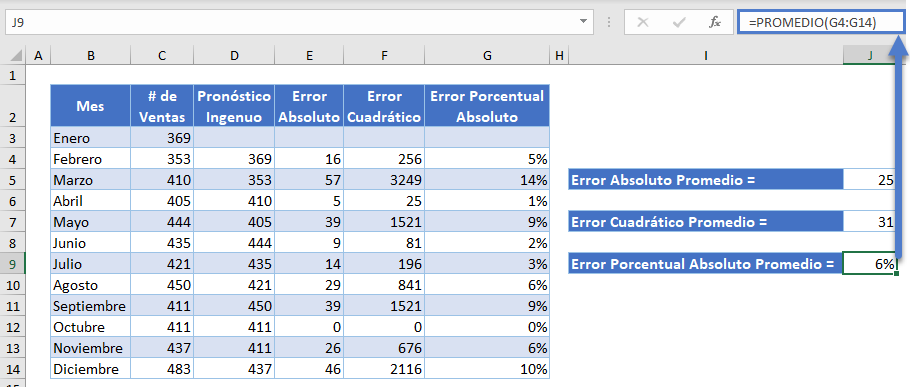Viewport: 910px width, 387px height.
Task: Select the Junio cell
Action: [91, 243]
